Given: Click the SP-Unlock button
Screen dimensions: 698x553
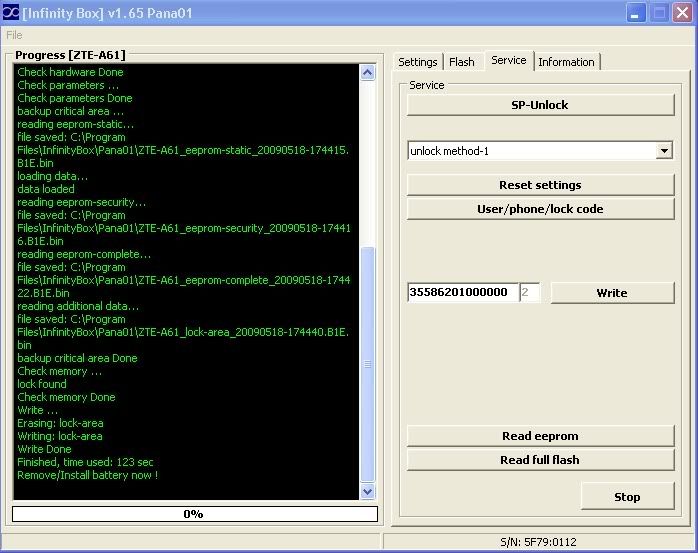Looking at the screenshot, I should [540, 105].
